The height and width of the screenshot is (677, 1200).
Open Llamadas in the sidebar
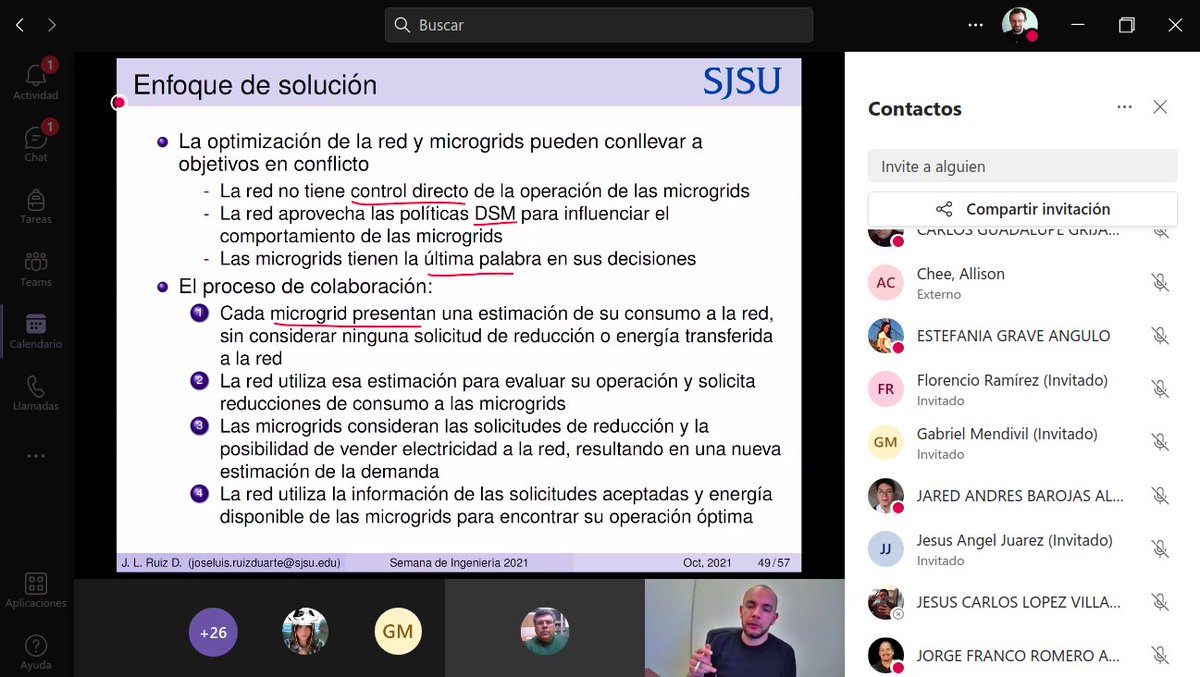click(x=36, y=392)
